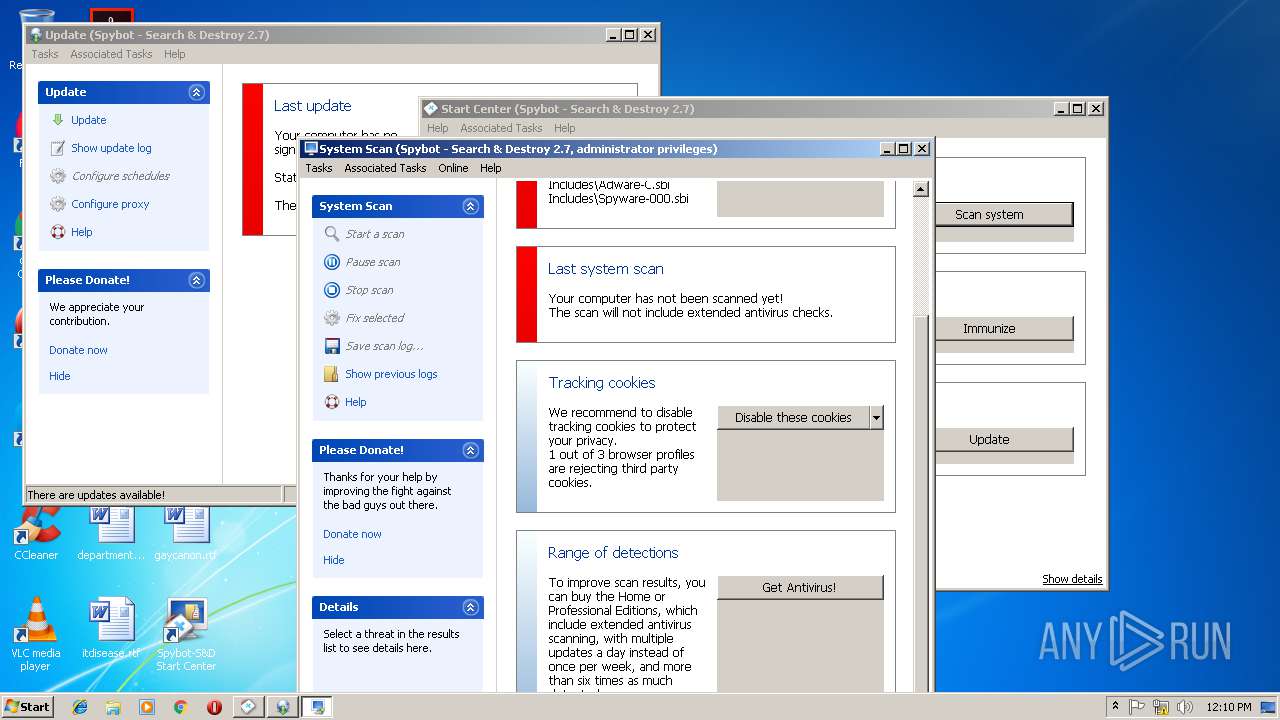Click Get Antivirus! button

coord(800,587)
